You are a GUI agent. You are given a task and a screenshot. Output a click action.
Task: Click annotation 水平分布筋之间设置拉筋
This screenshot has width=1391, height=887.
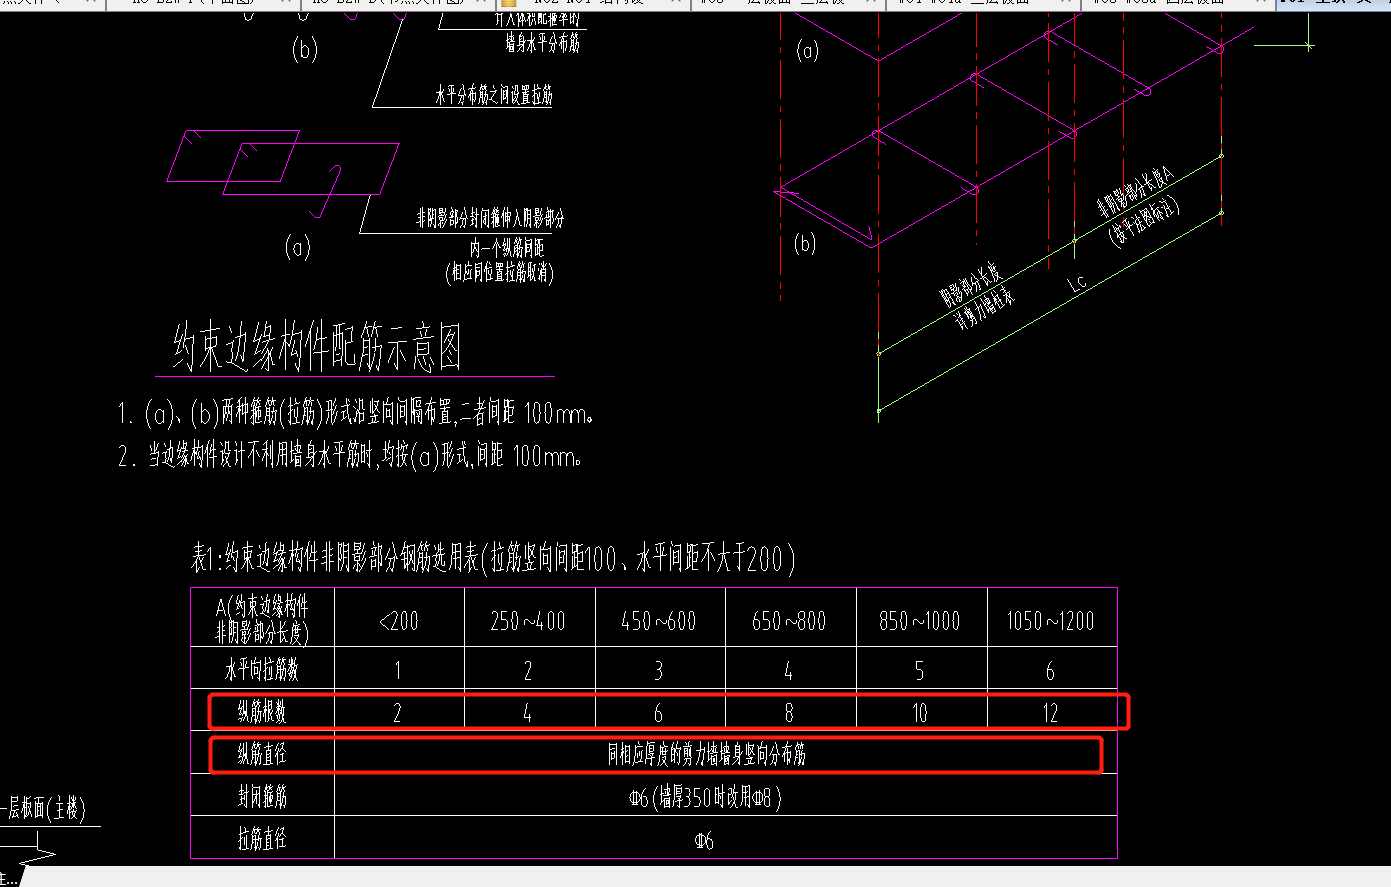(494, 96)
